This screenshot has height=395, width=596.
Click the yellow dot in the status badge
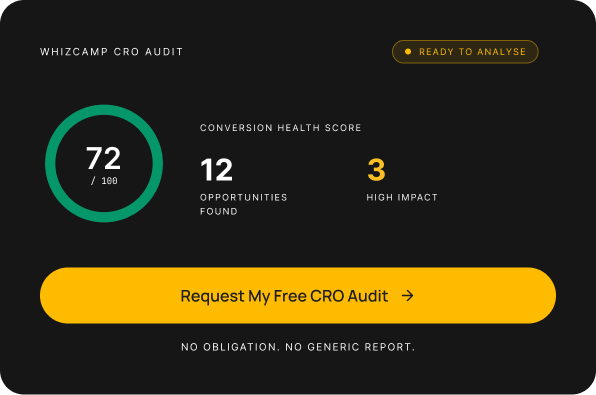pyautogui.click(x=408, y=52)
